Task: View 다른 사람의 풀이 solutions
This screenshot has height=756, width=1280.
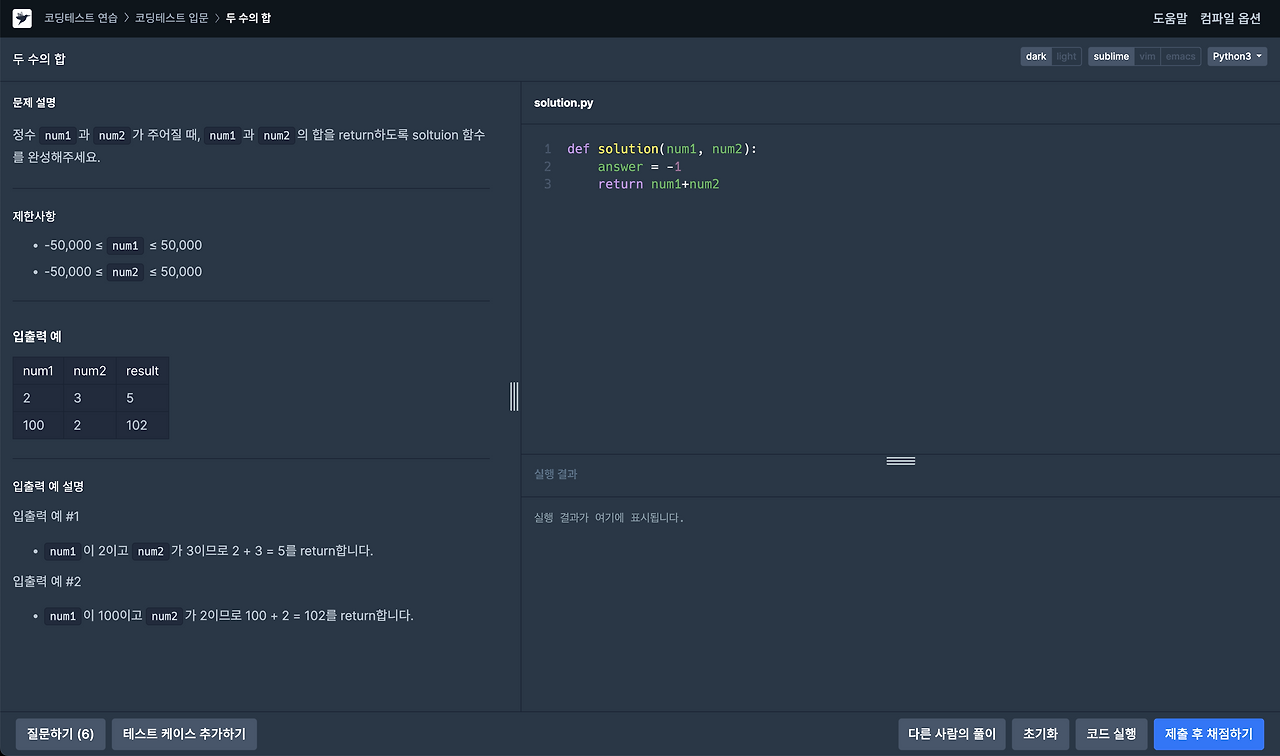Action: click(951, 733)
